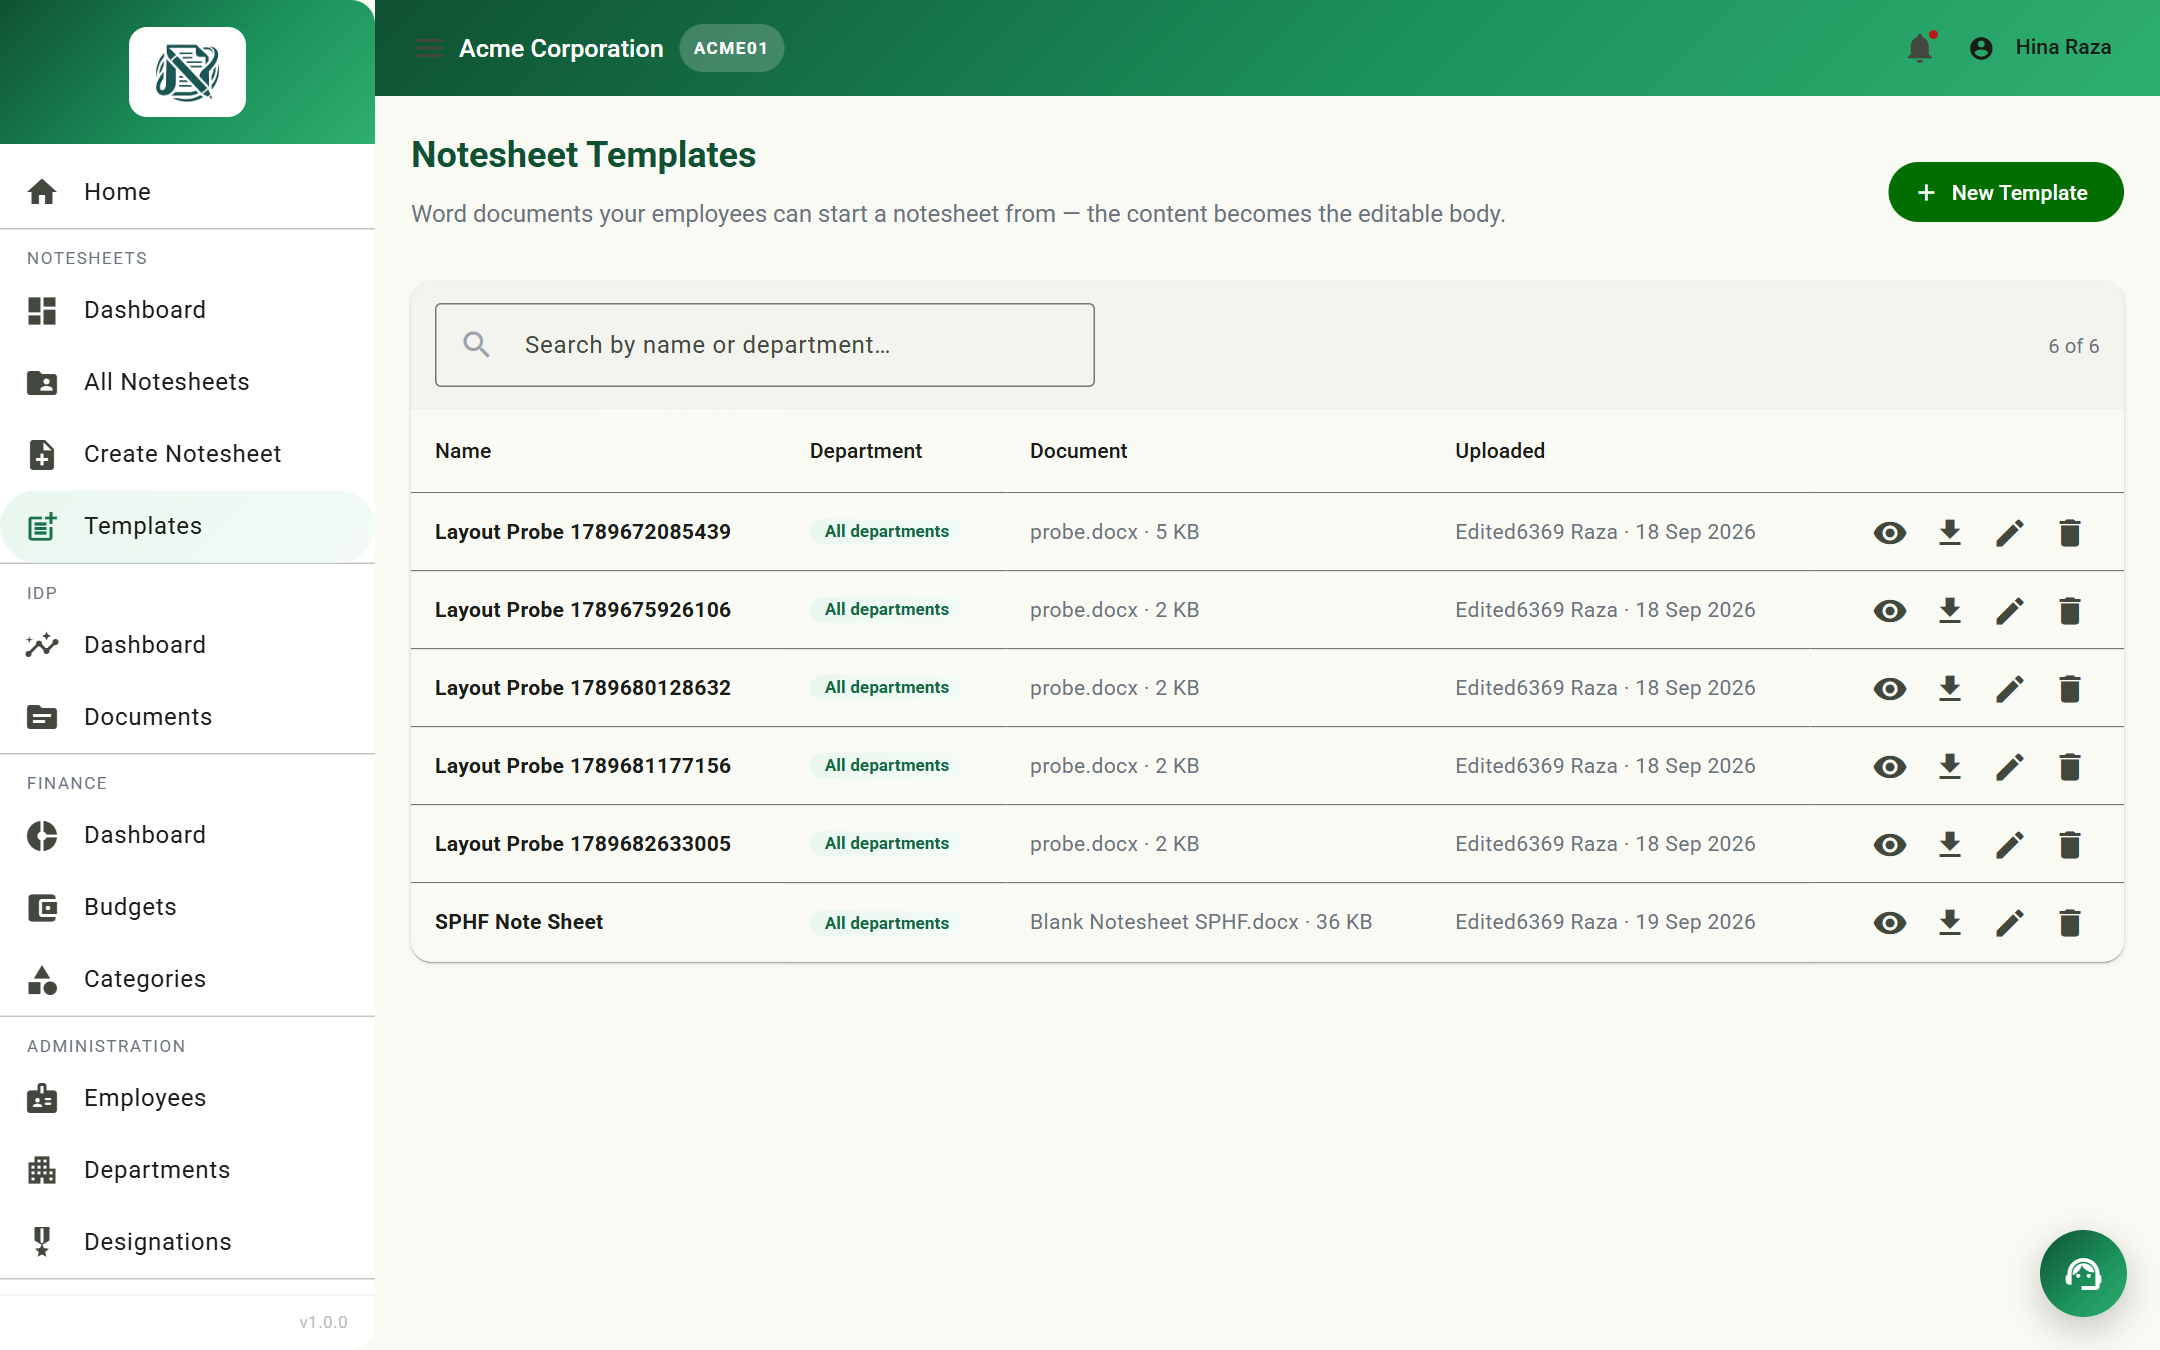The width and height of the screenshot is (2160, 1350).
Task: Click the Name column header
Action: (x=463, y=451)
